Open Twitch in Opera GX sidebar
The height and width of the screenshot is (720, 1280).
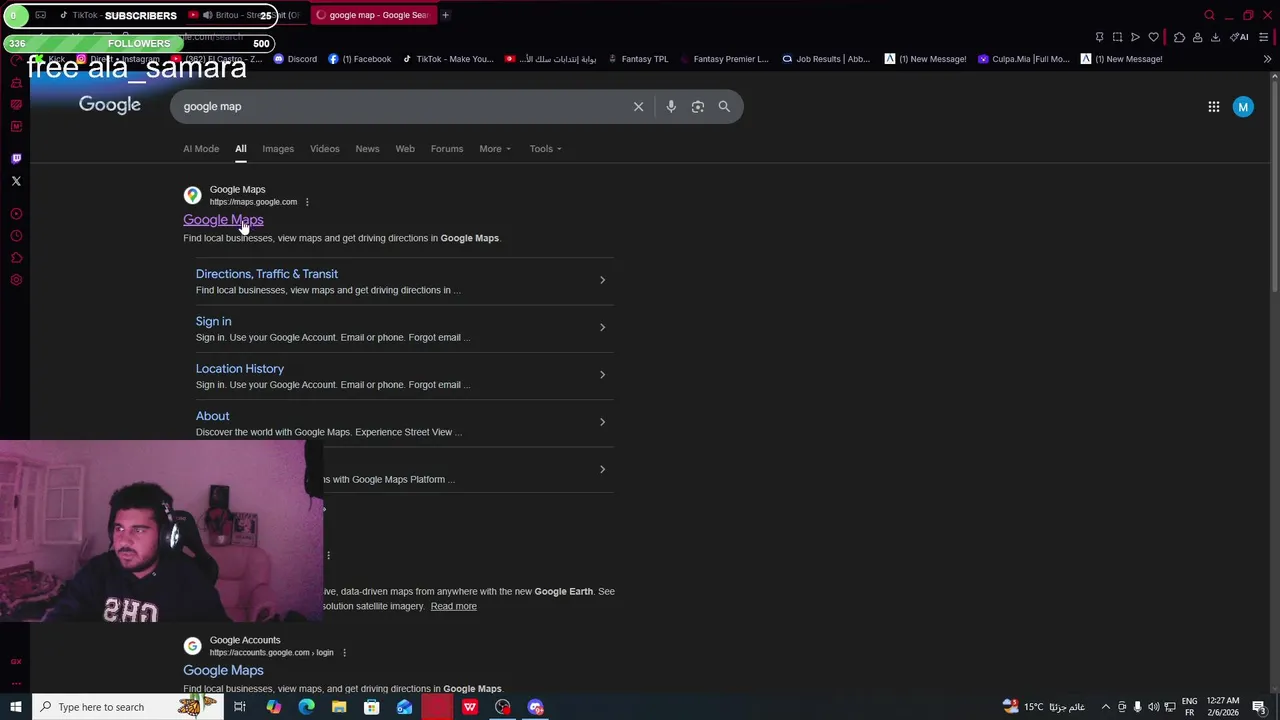tap(16, 158)
